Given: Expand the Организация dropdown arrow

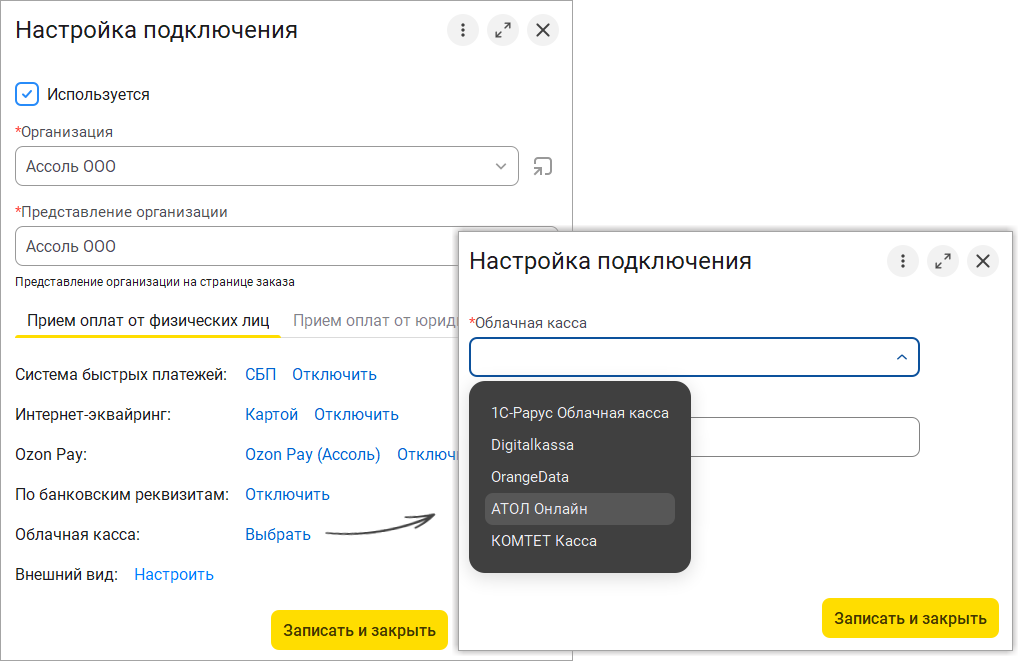Looking at the screenshot, I should 500,166.
